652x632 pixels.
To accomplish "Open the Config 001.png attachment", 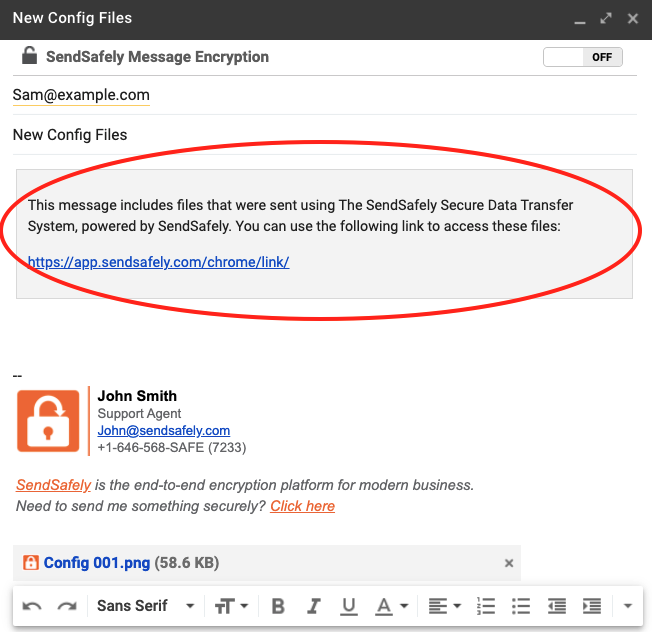I will [x=96, y=563].
